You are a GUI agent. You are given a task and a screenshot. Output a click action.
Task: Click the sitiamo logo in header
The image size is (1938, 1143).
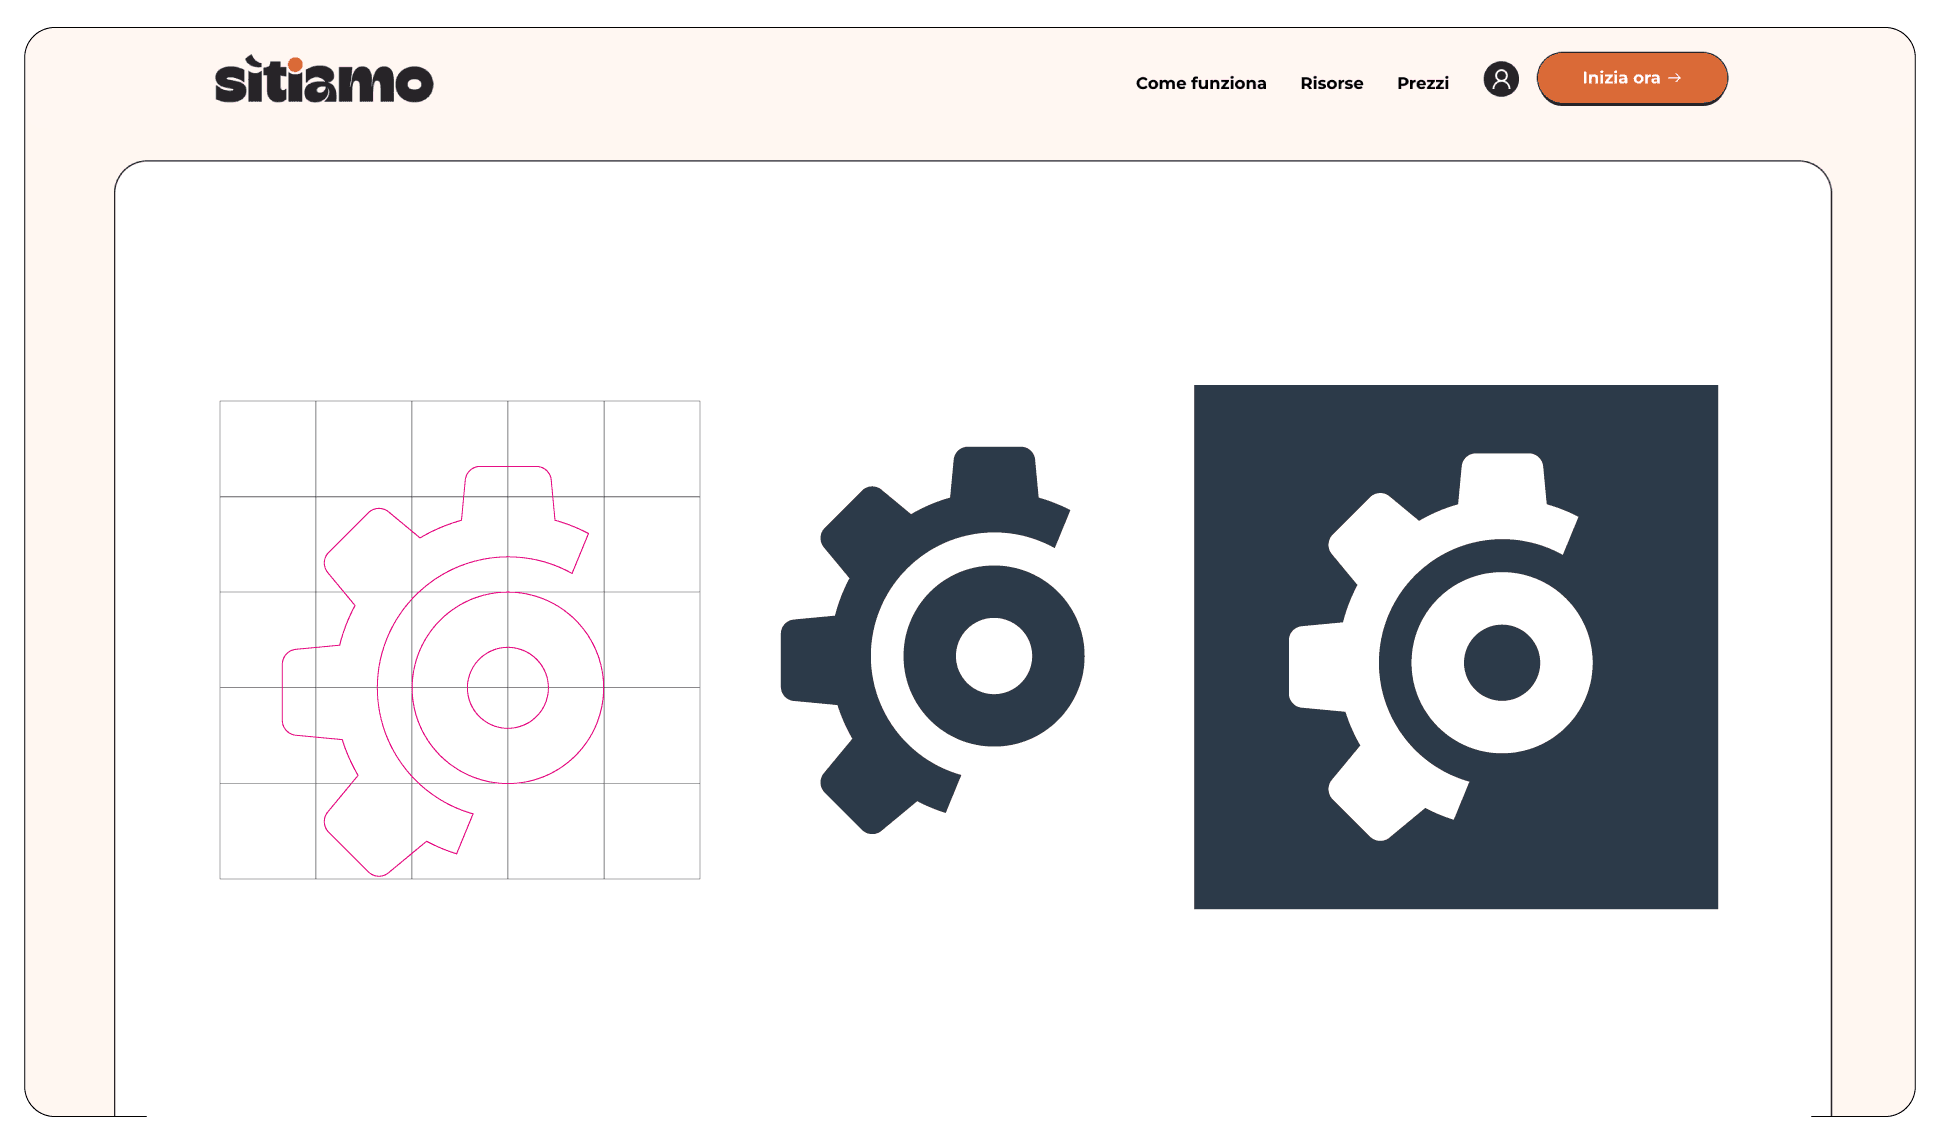pyautogui.click(x=324, y=80)
